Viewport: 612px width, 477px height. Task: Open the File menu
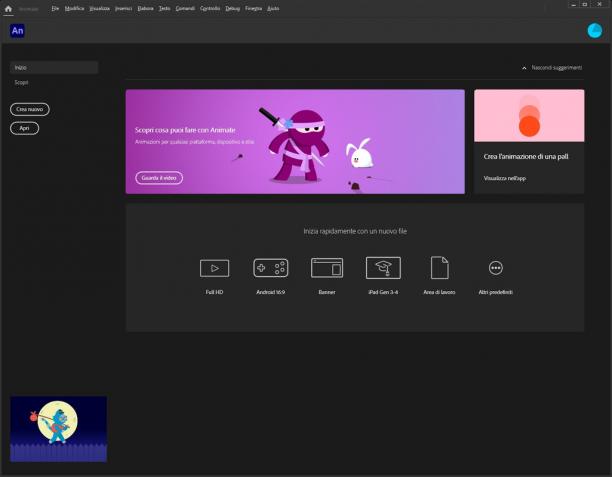(x=55, y=8)
